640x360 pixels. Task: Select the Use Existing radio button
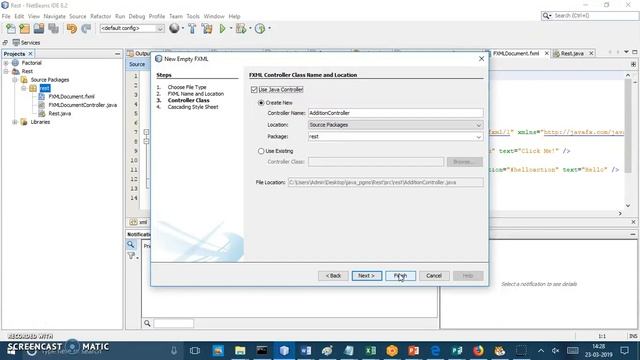click(x=261, y=151)
